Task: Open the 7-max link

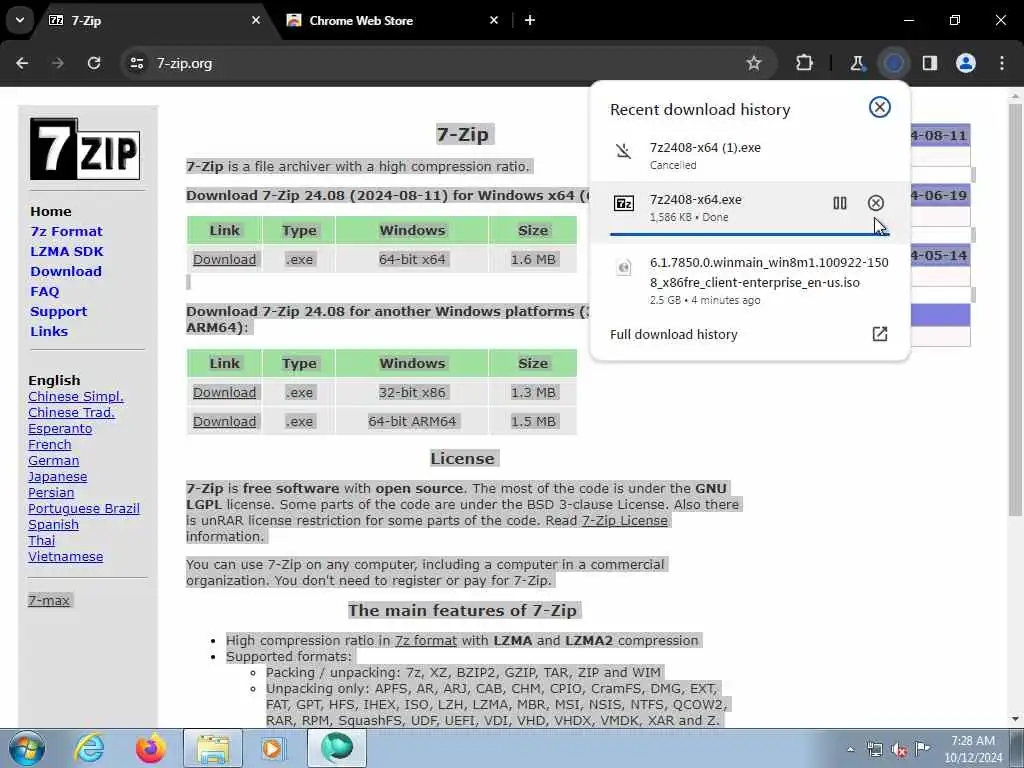Action: (x=49, y=600)
